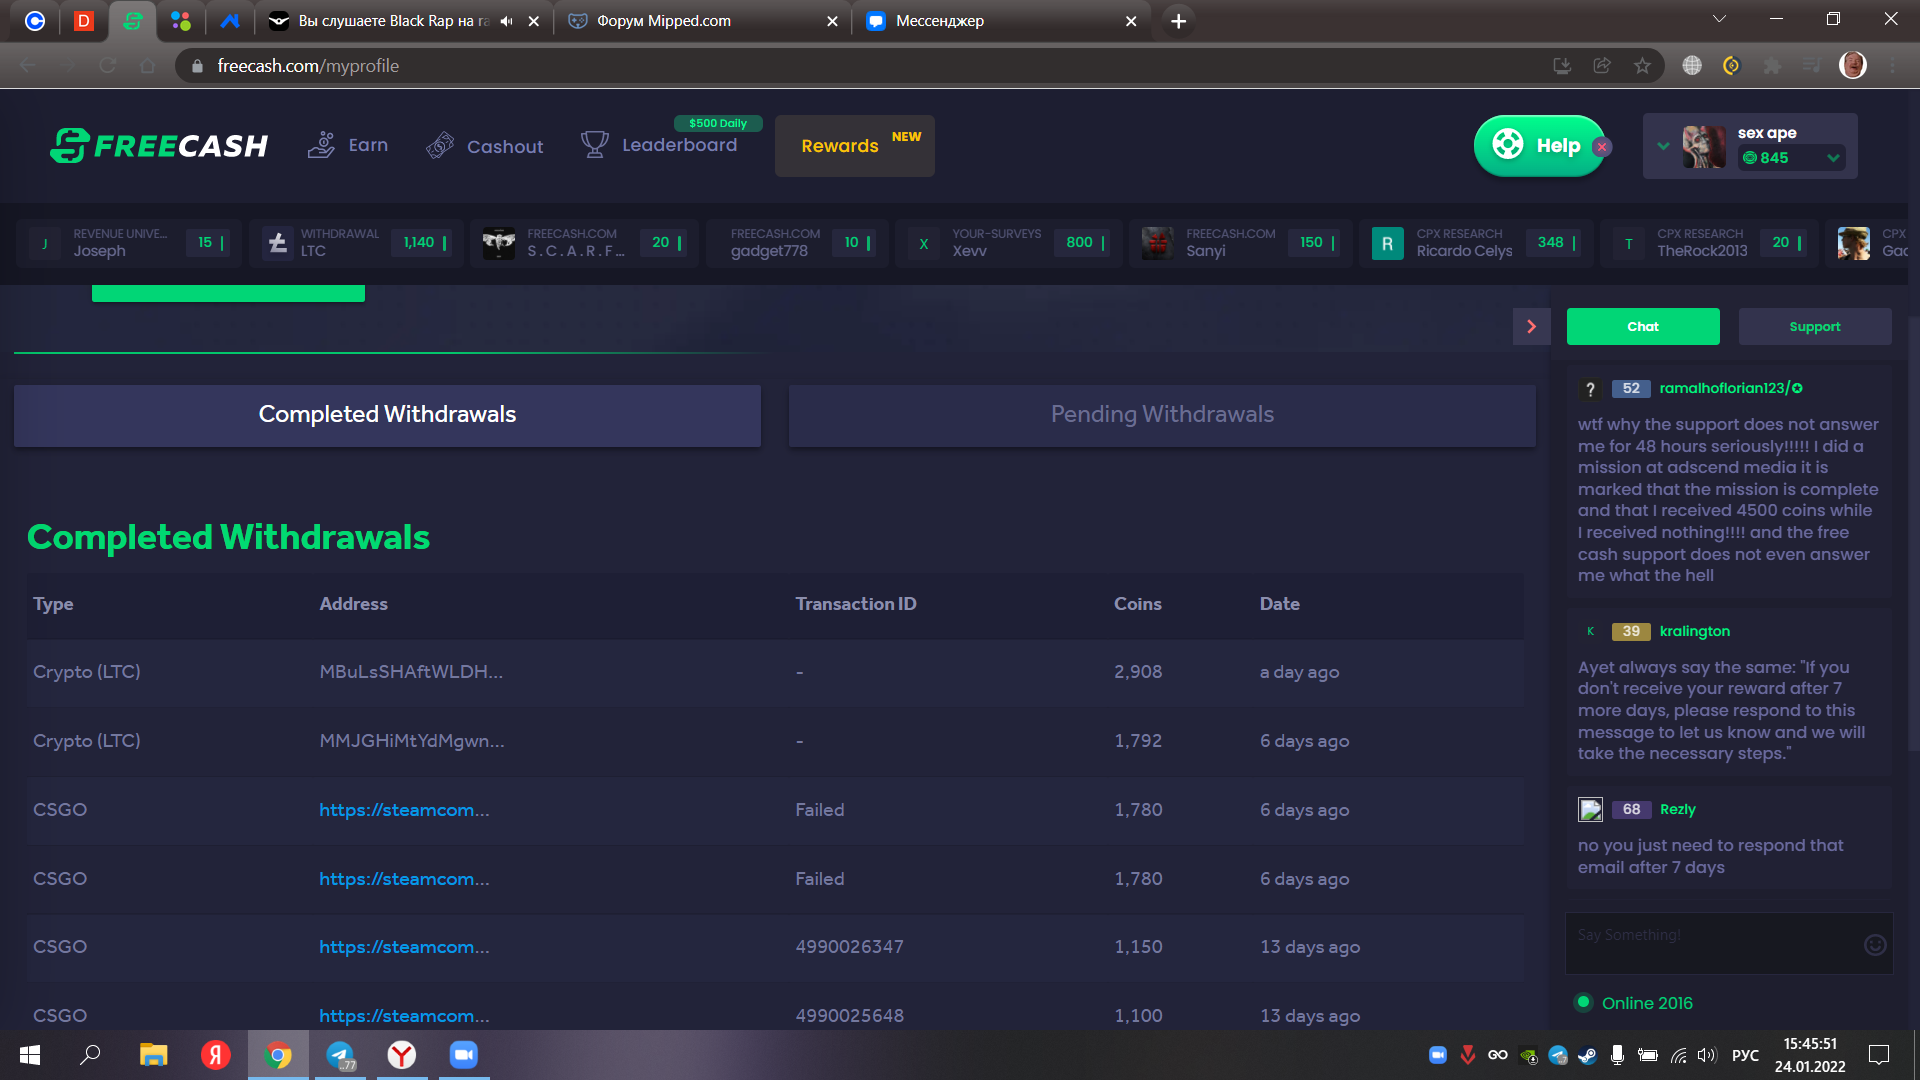
Task: Open the Windows Start menu
Action: [x=30, y=1055]
